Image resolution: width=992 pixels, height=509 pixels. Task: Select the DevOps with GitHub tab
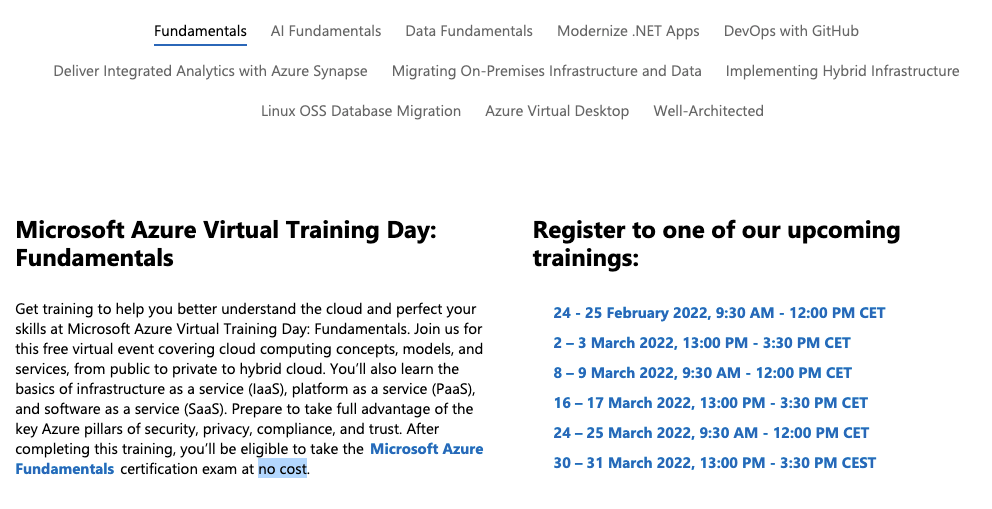coord(791,31)
